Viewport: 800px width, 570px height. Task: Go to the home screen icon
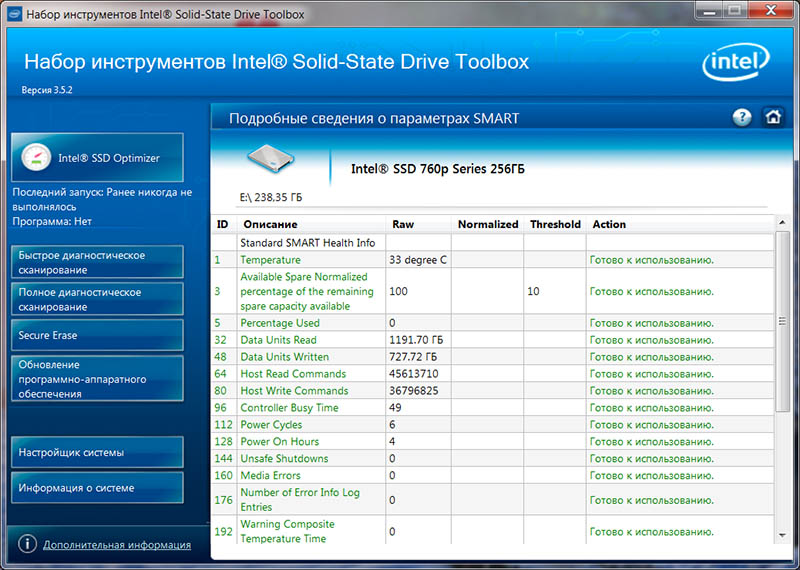pyautogui.click(x=773, y=117)
